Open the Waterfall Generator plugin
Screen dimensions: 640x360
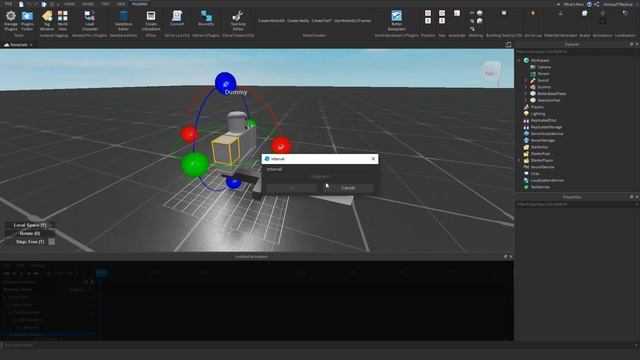pyautogui.click(x=560, y=13)
